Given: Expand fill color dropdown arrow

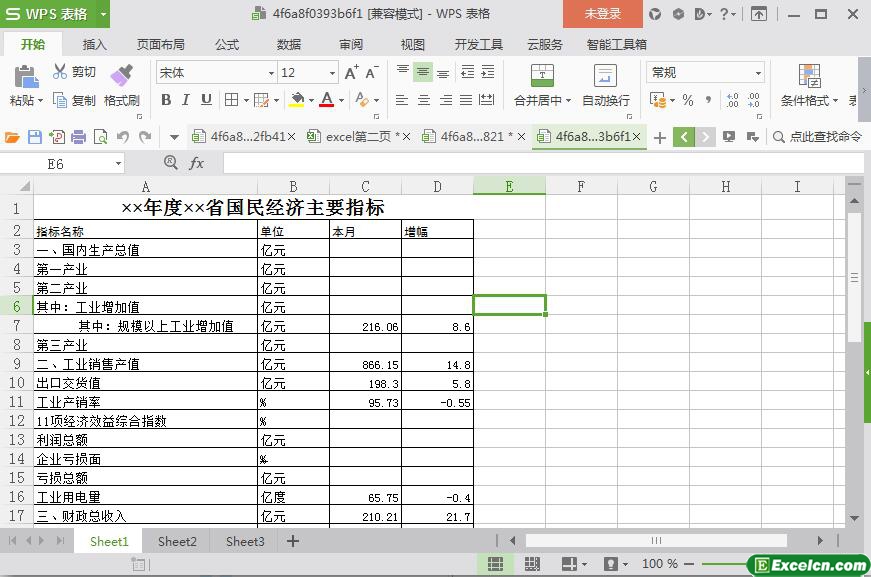Looking at the screenshot, I should 312,101.
